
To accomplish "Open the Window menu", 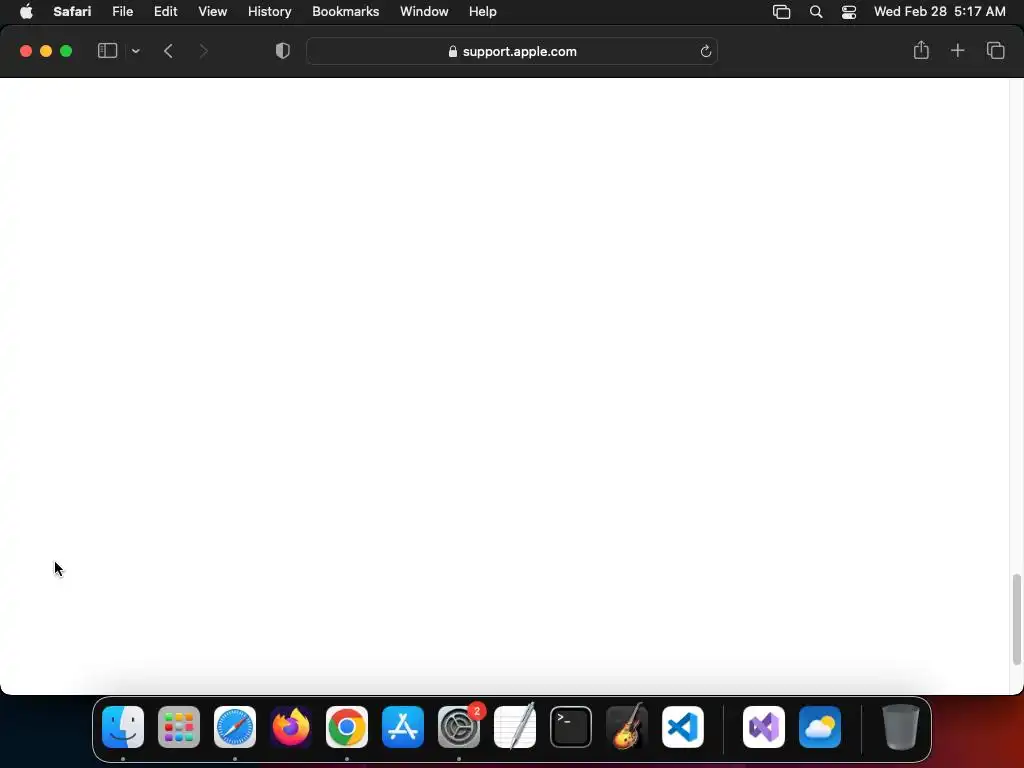I will [x=424, y=11].
